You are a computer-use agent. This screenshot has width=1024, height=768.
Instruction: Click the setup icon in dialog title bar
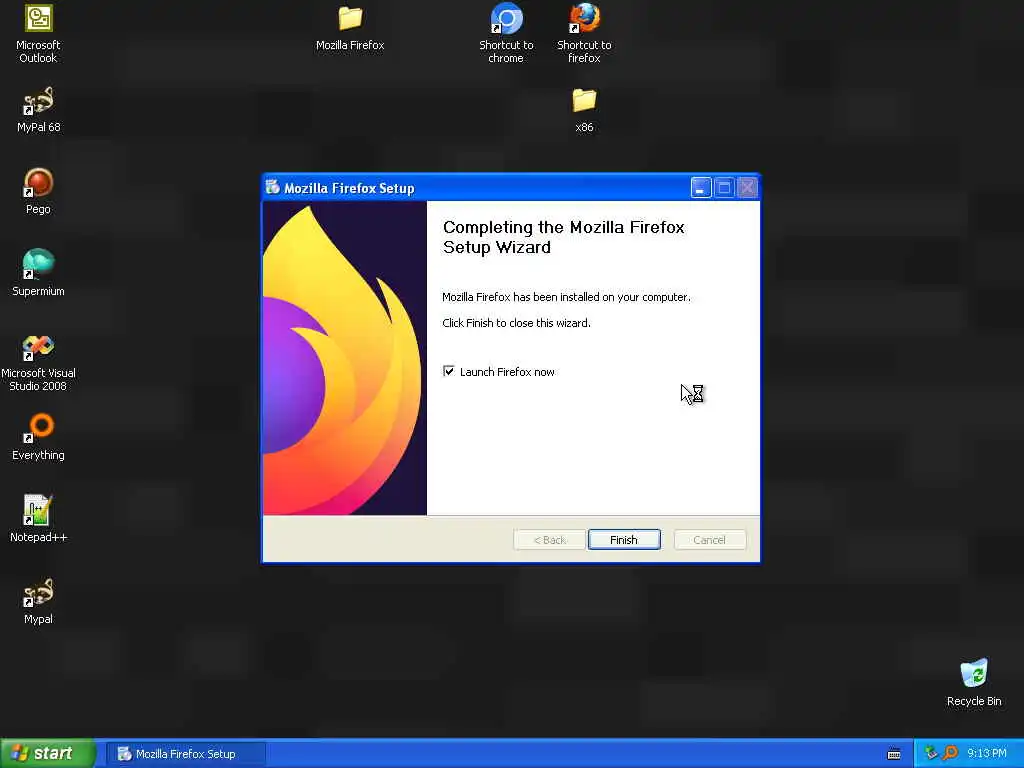[x=272, y=187]
